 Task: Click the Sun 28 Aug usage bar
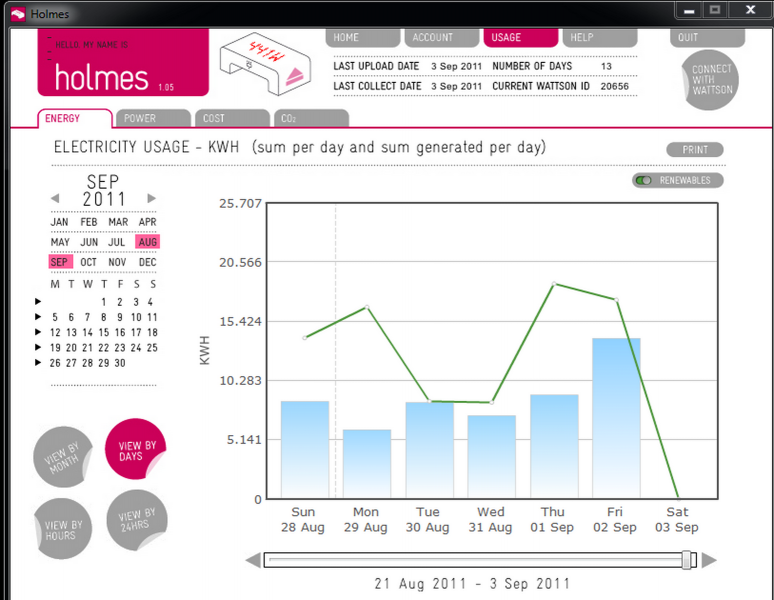tap(305, 450)
